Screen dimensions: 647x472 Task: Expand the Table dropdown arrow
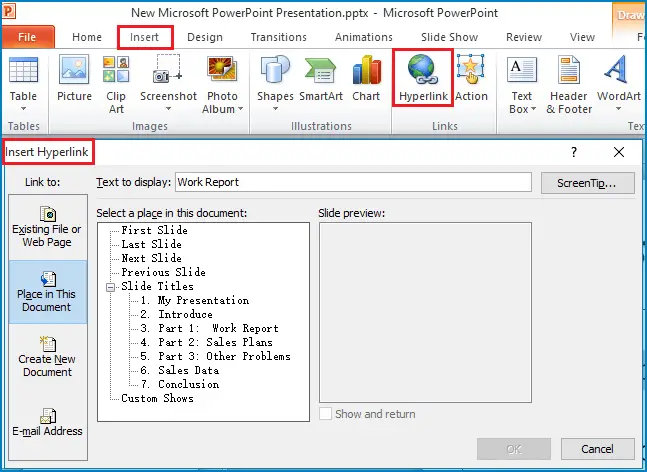click(24, 109)
